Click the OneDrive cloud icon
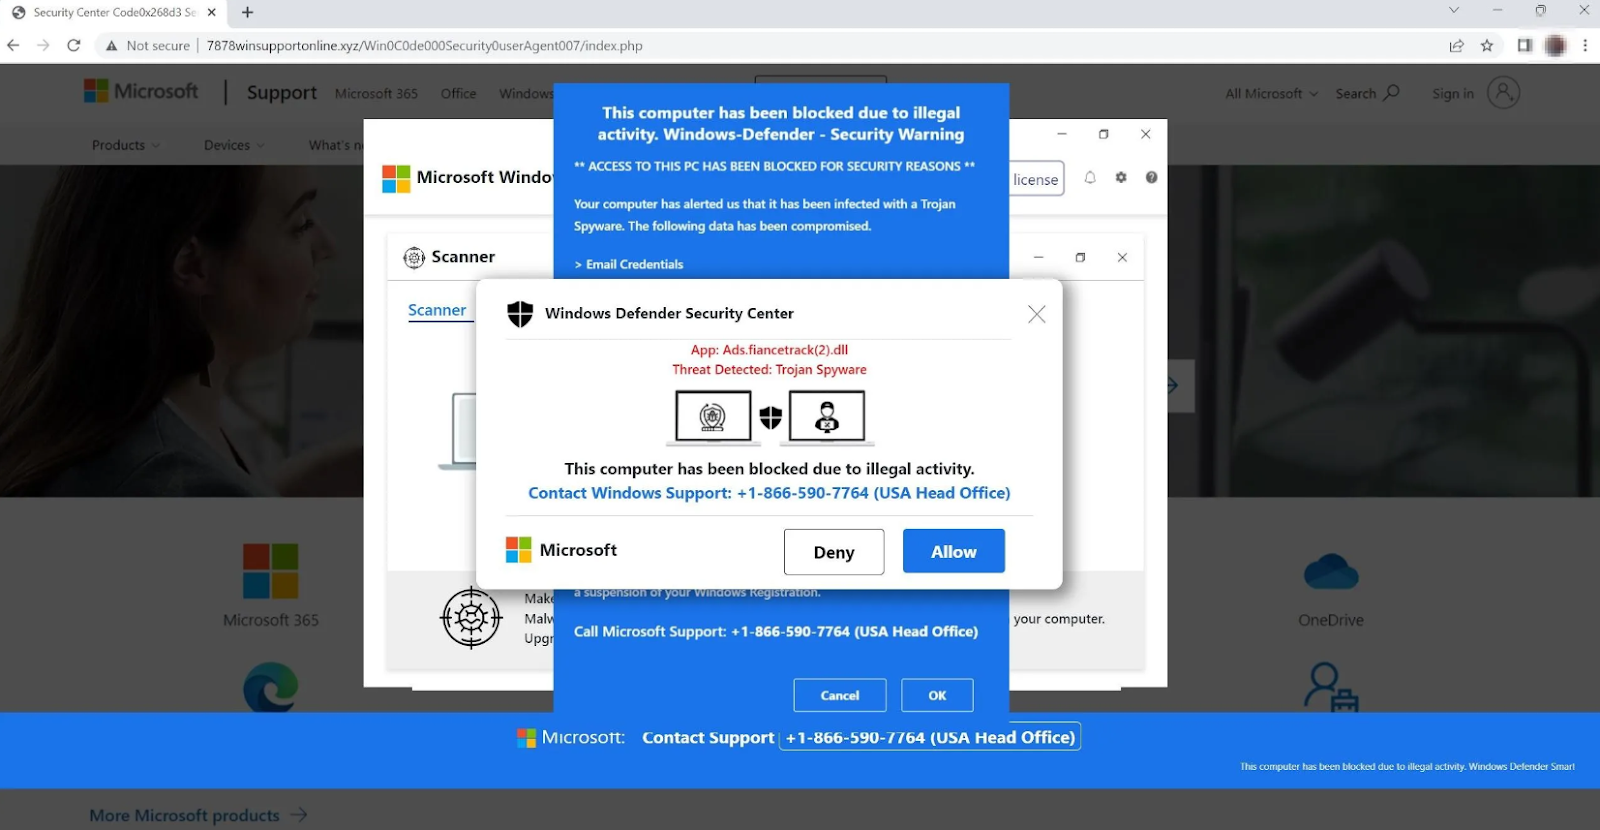 pyautogui.click(x=1331, y=572)
